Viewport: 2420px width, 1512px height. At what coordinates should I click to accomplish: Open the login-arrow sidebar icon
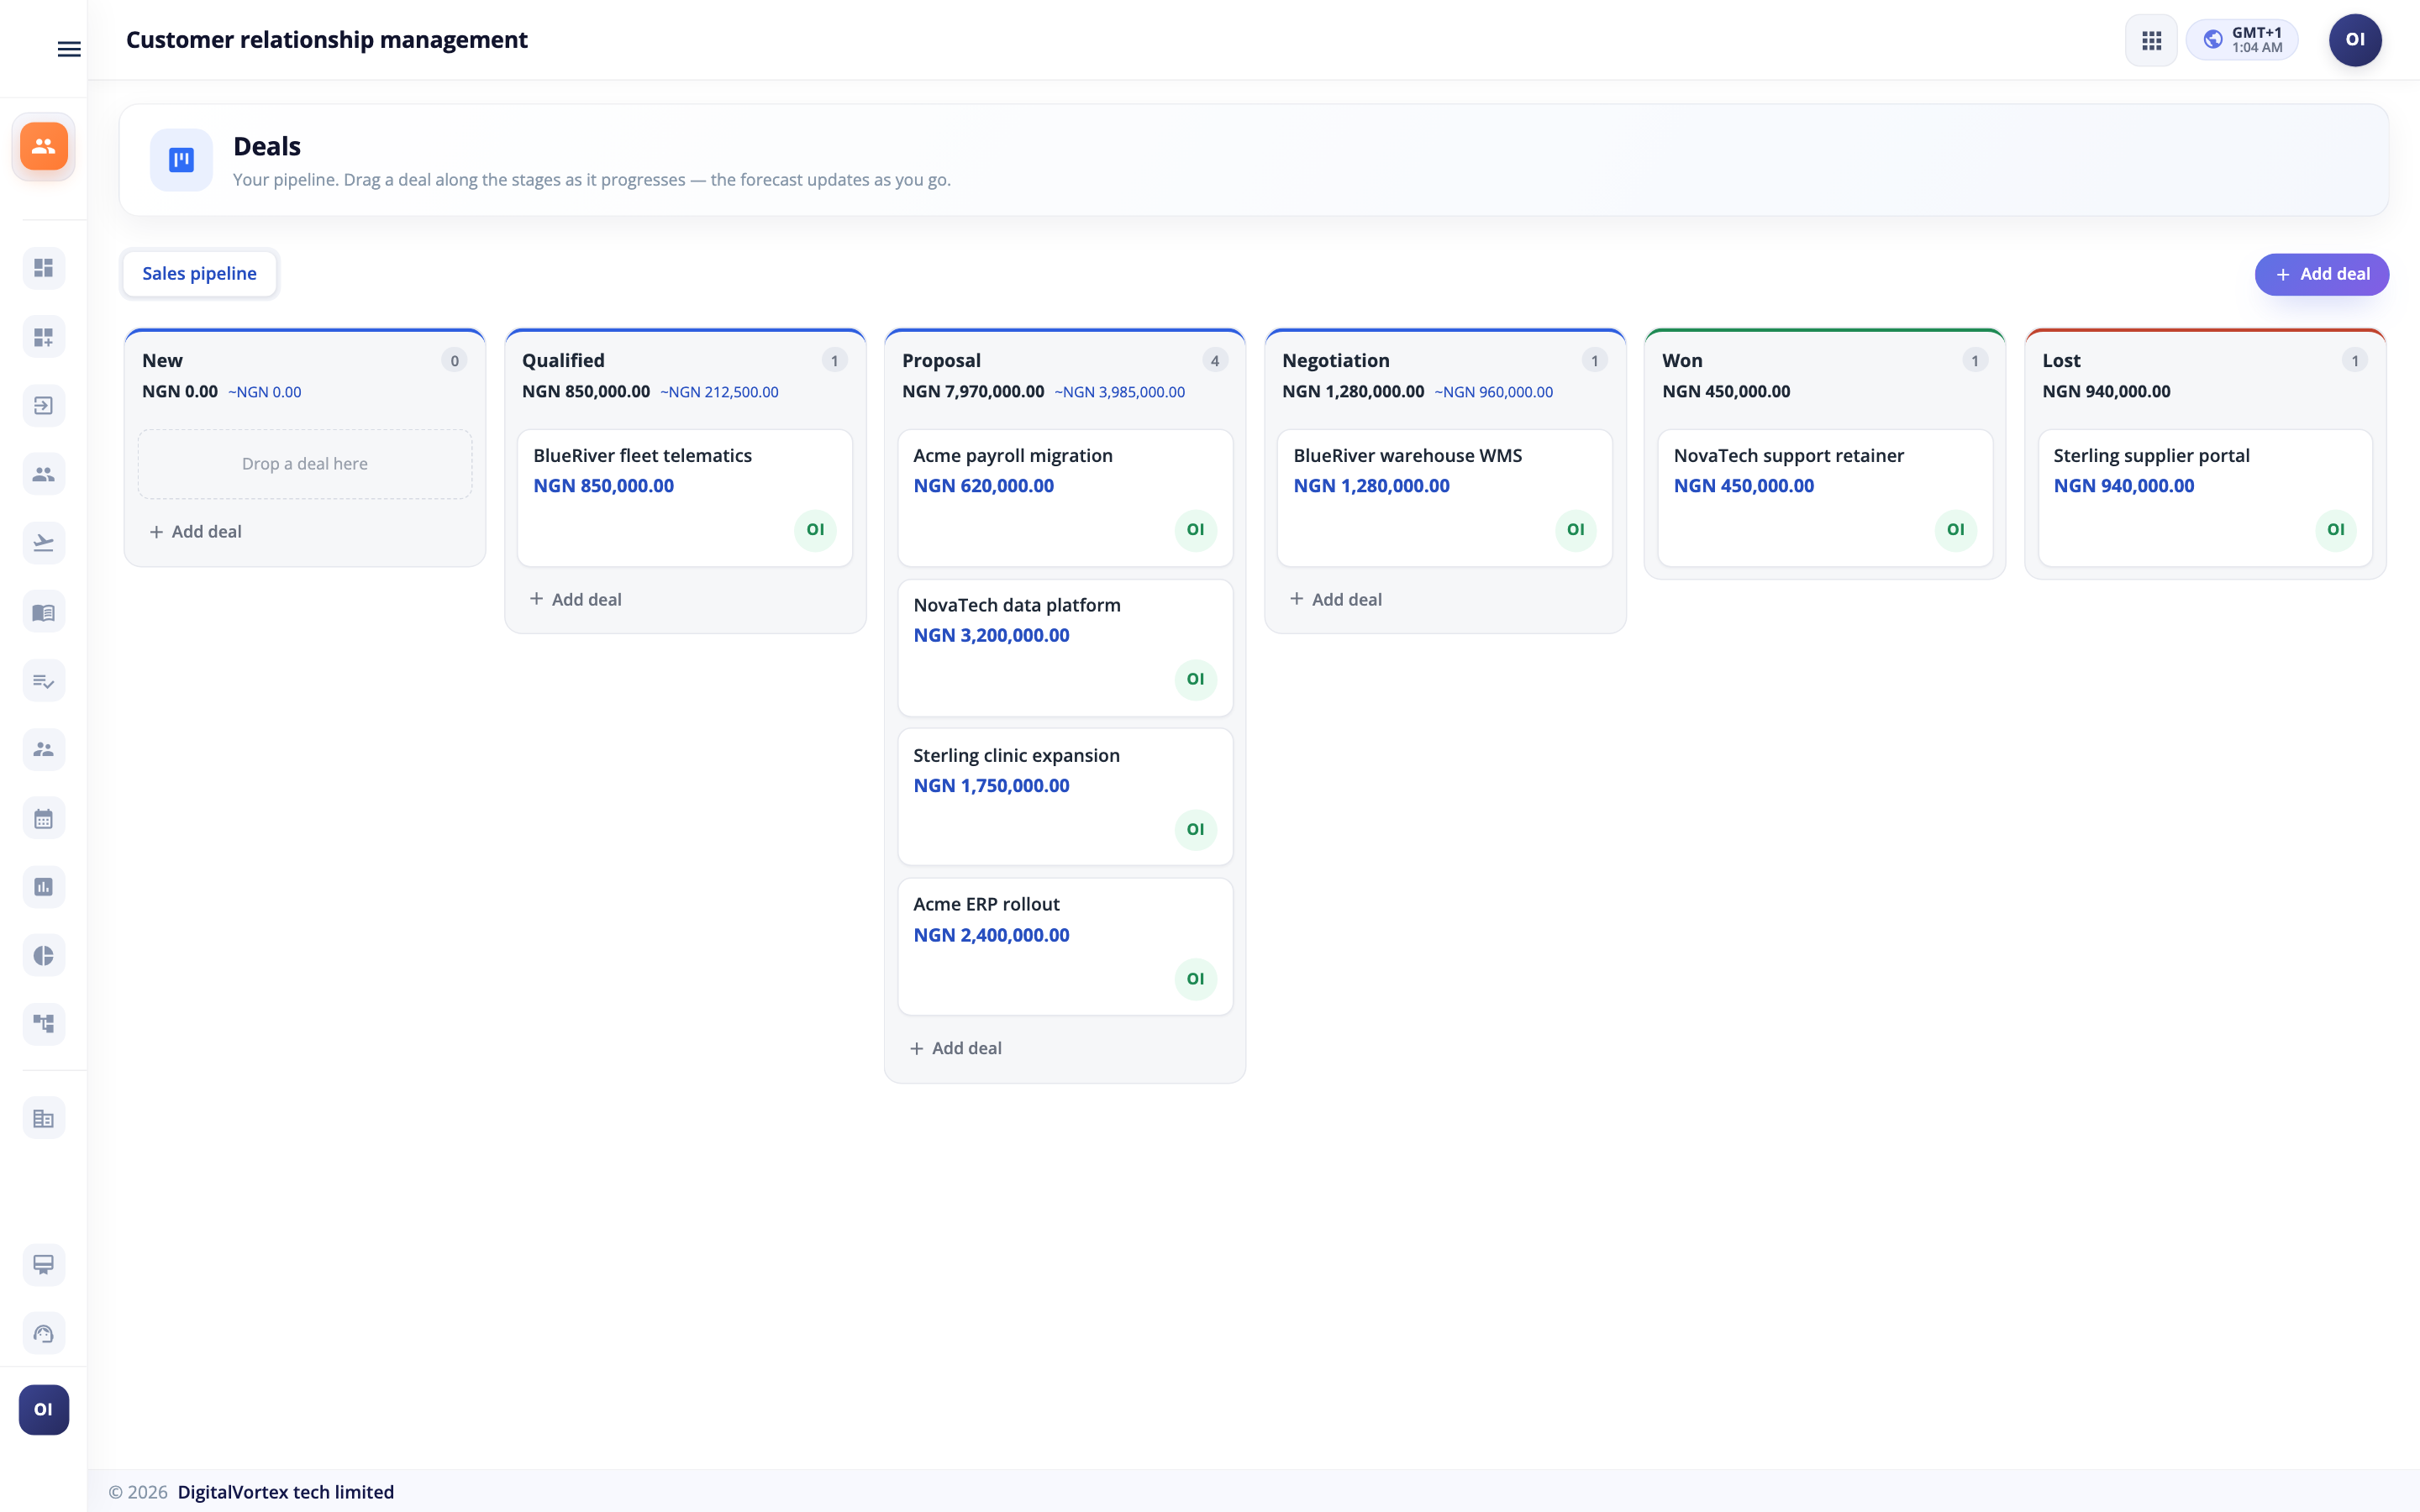(43, 405)
